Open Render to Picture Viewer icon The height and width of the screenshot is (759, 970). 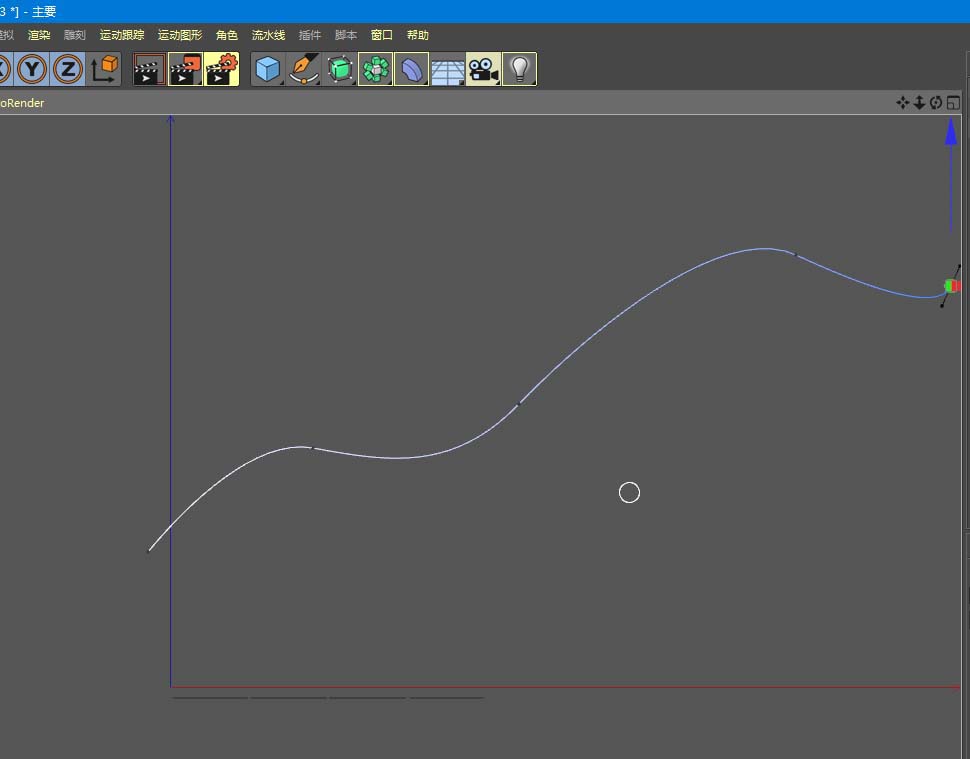[x=185, y=69]
